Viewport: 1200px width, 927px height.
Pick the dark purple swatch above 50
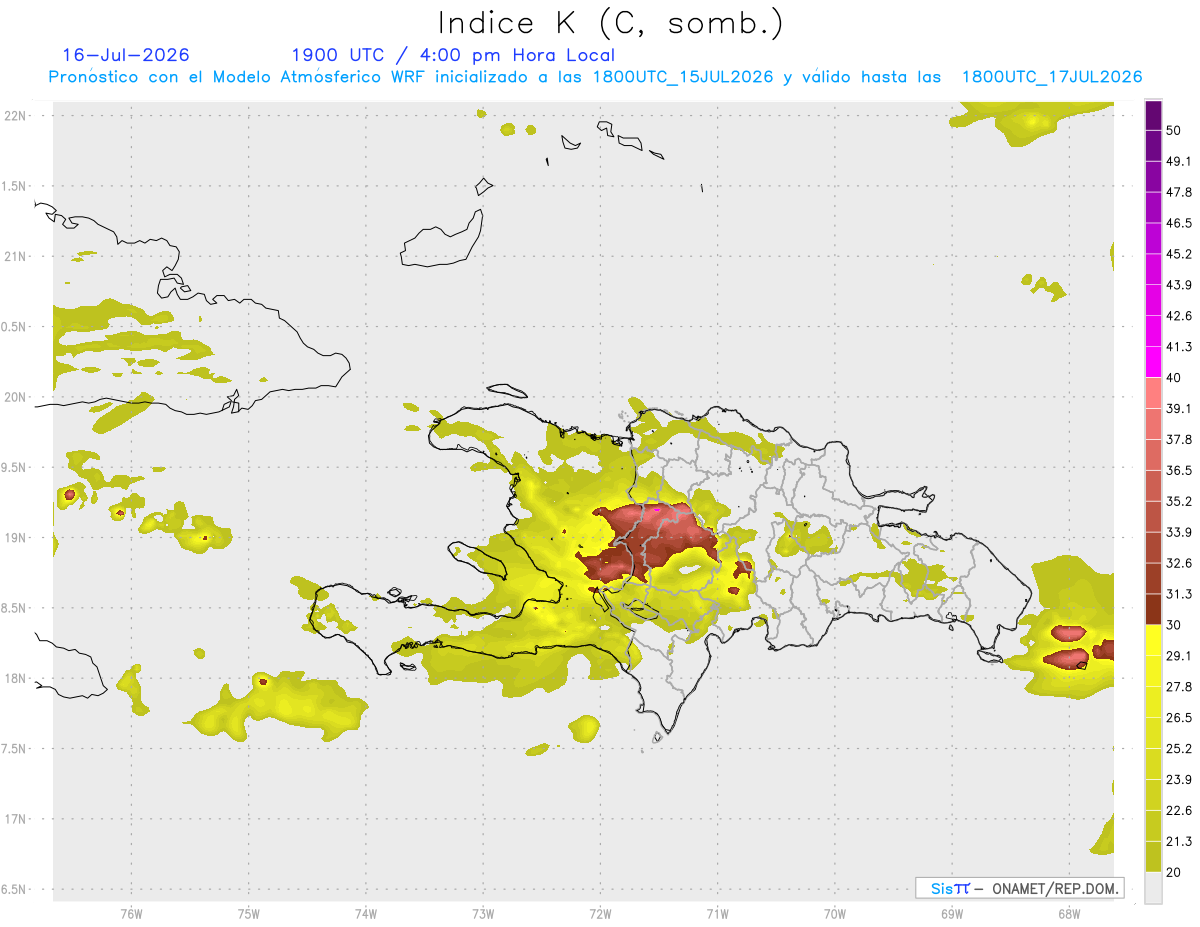tap(1153, 116)
